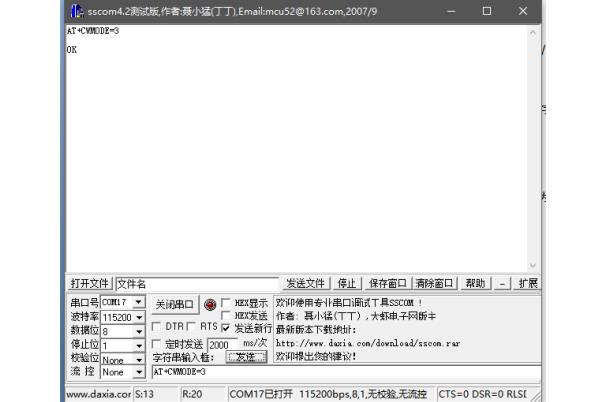Screen dimensions: 600x402
Task: Open the 校验位 parity dropdown
Action: click(x=139, y=359)
